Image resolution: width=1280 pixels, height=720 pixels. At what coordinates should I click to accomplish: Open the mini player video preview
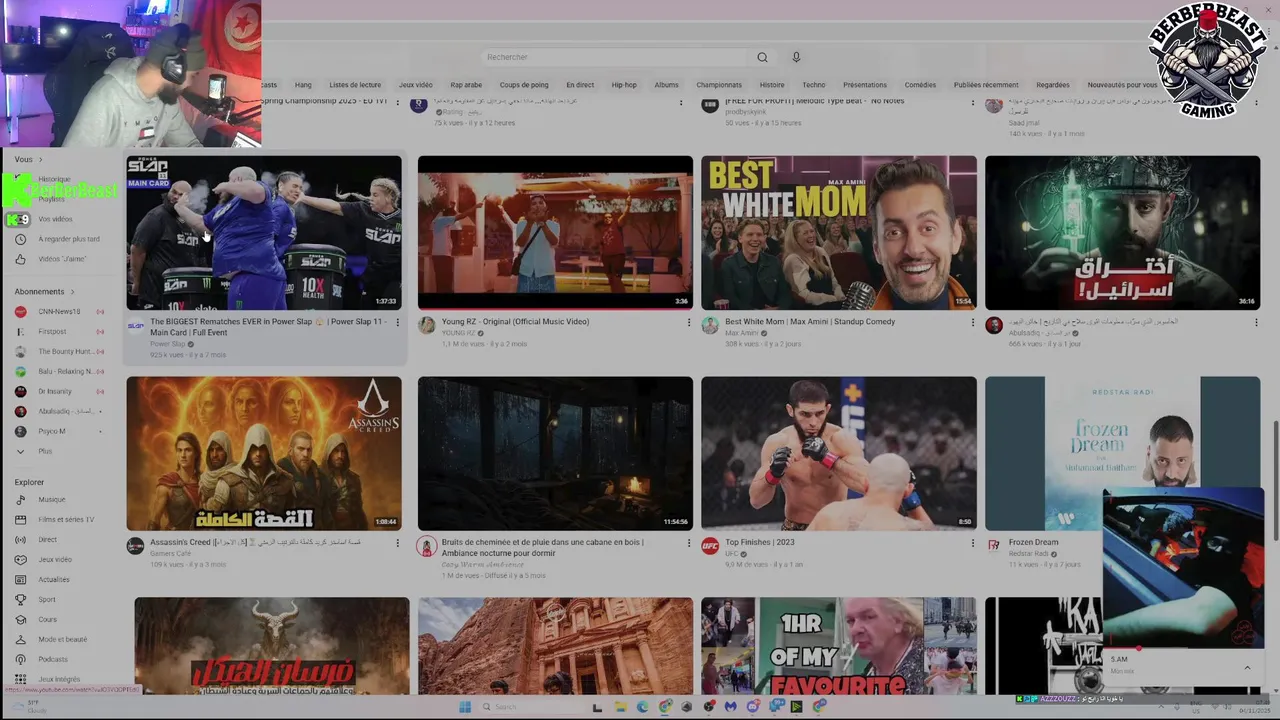click(1183, 568)
